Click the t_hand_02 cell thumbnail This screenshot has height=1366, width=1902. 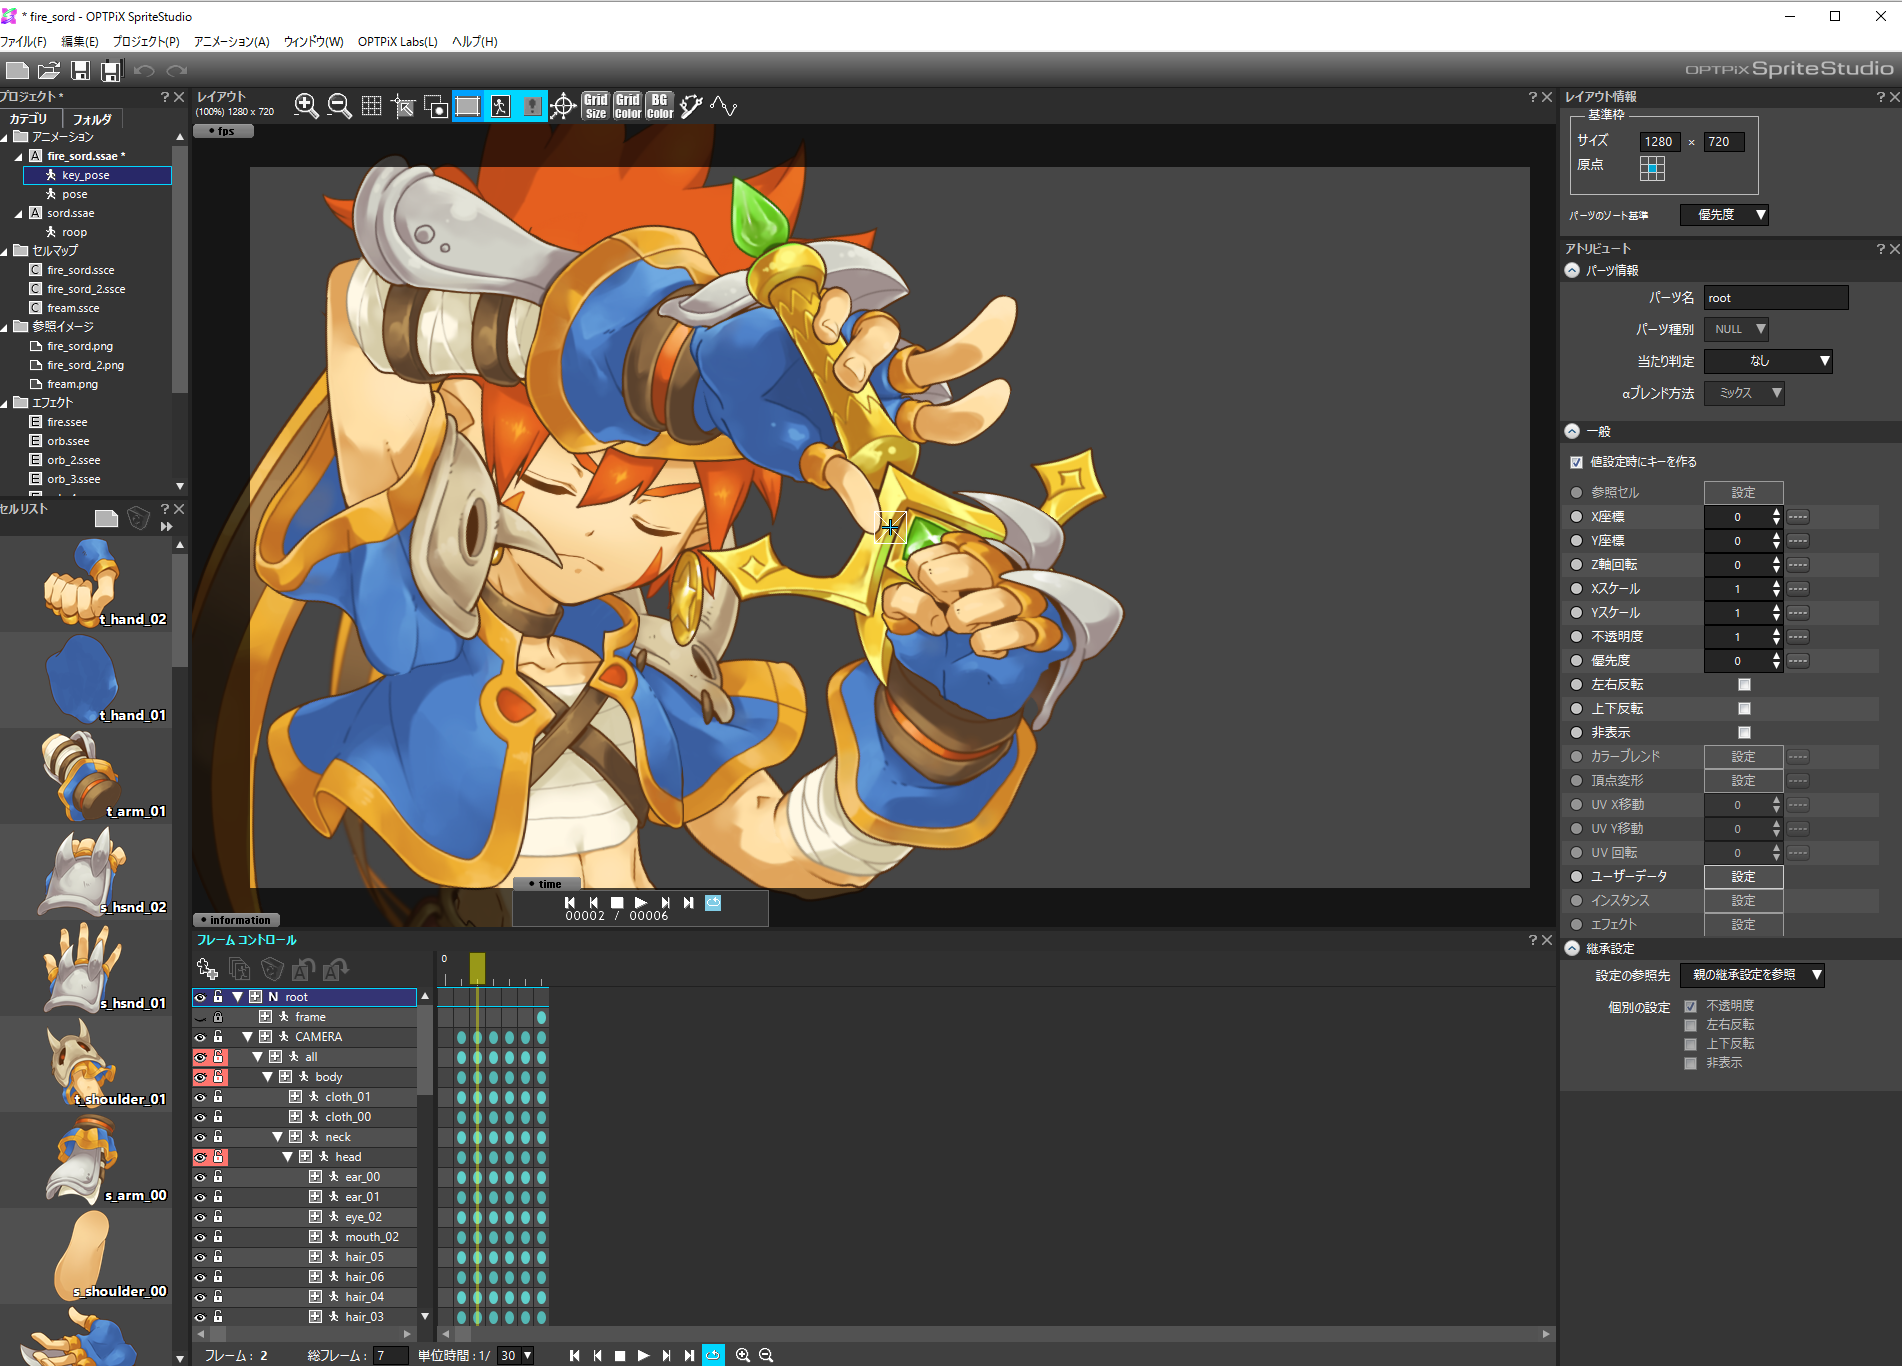[x=84, y=585]
